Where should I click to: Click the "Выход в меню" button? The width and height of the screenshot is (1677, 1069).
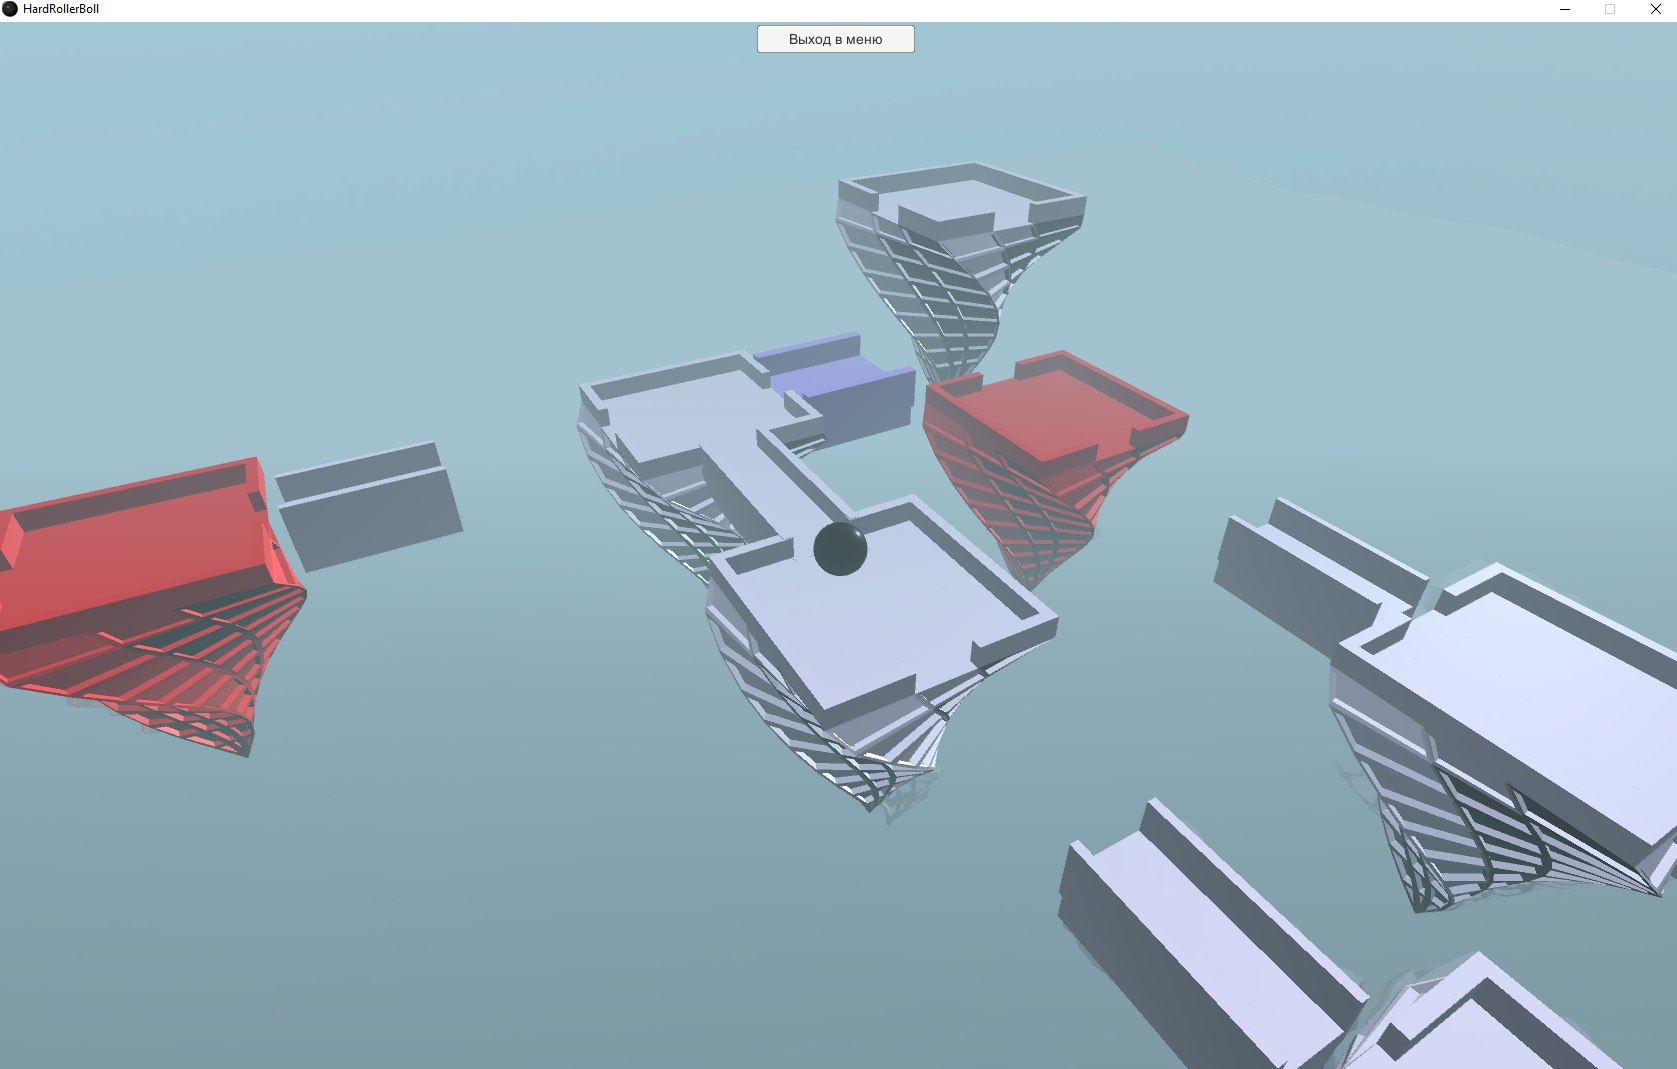click(835, 39)
